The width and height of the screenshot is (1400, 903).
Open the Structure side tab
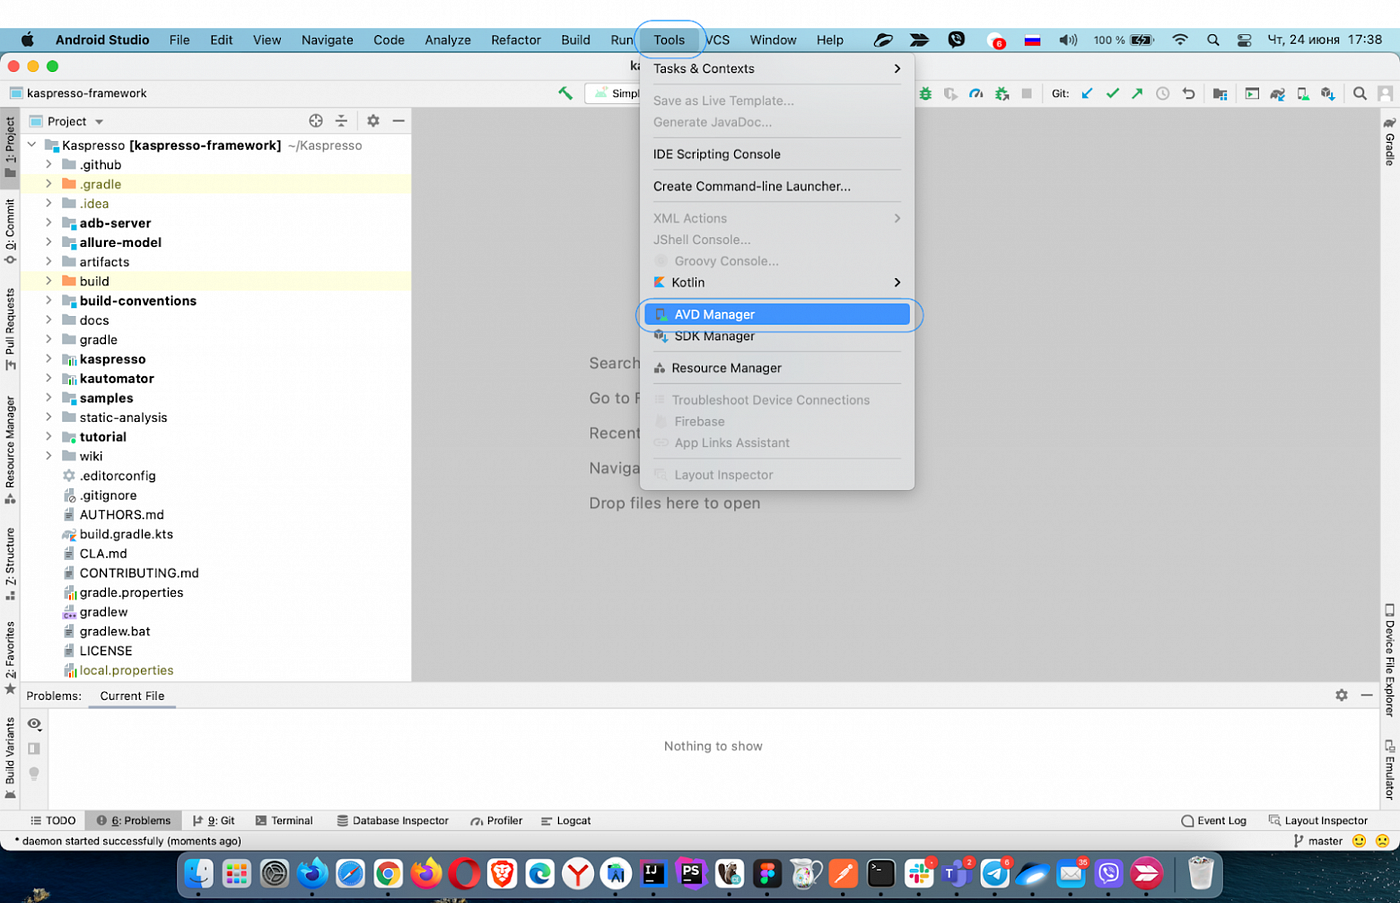point(10,563)
